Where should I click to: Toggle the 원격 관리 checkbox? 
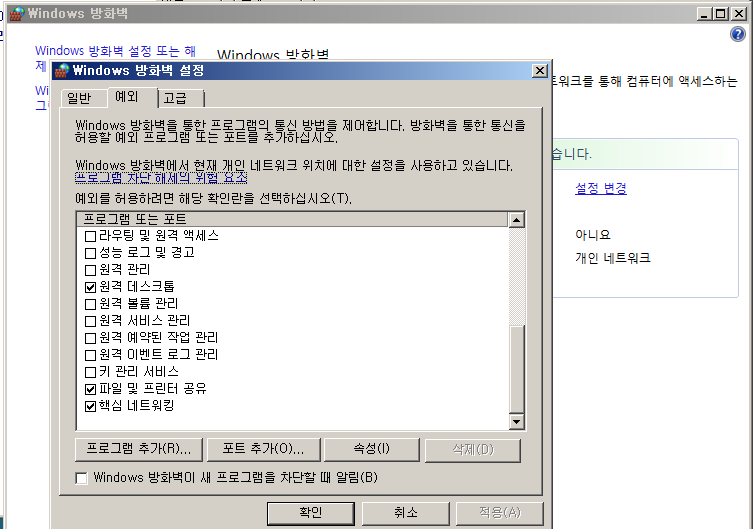[x=90, y=270]
